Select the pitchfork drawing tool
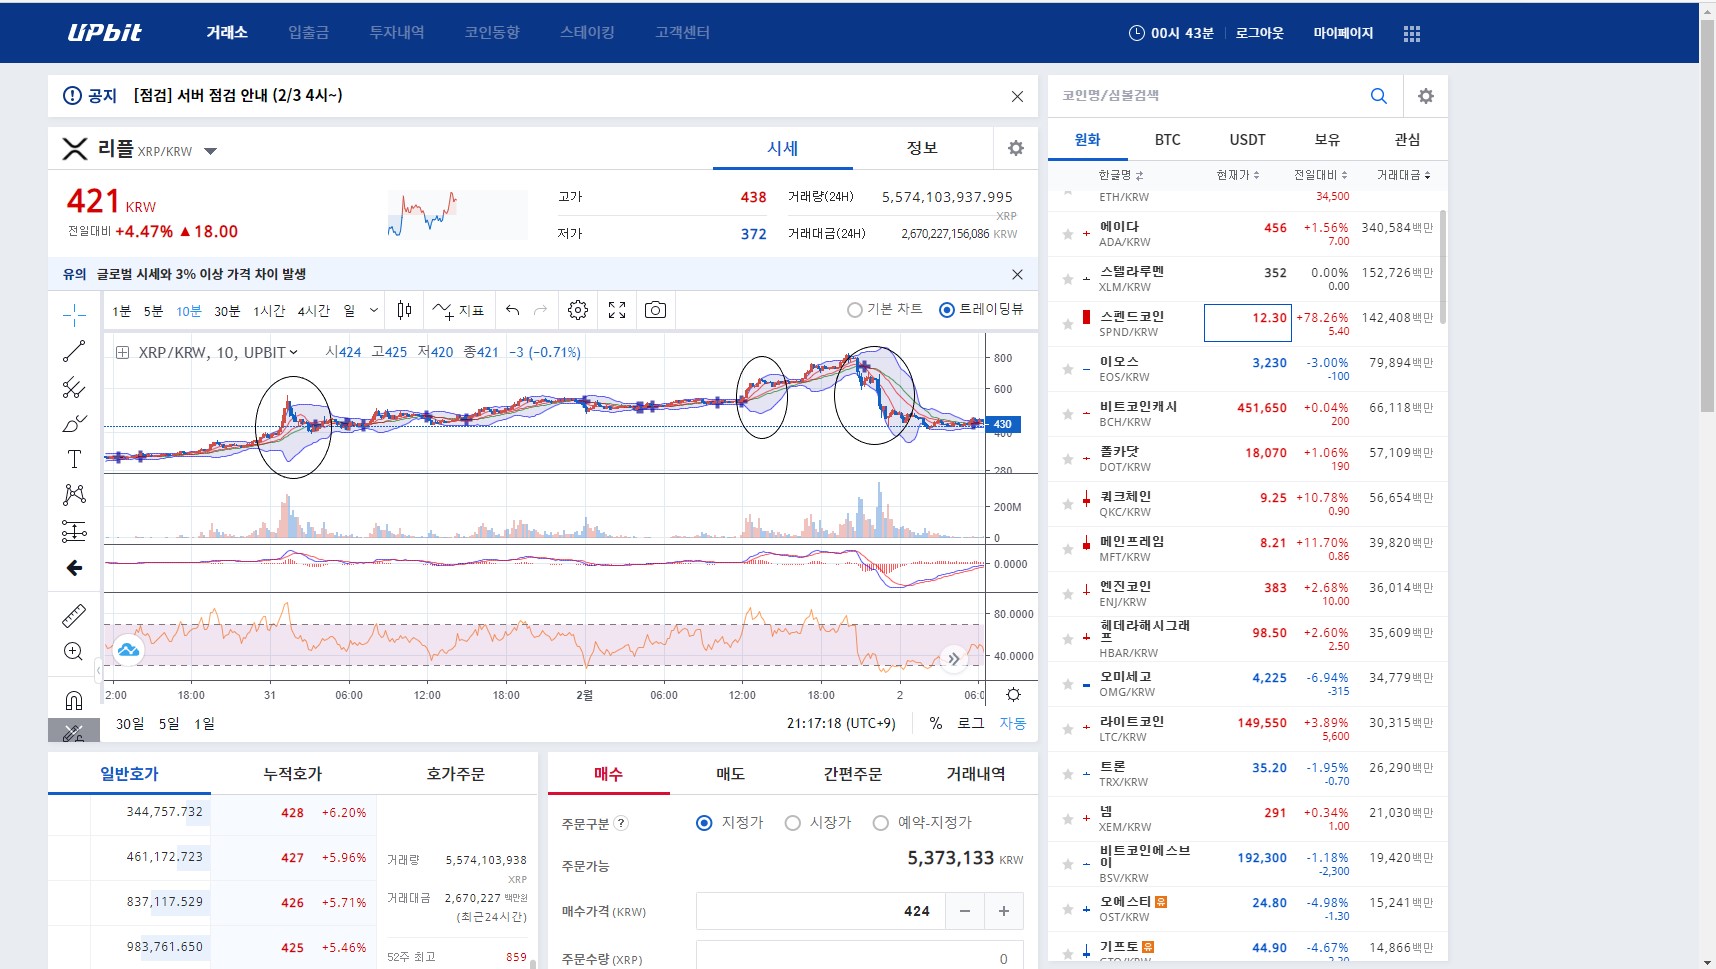 click(x=74, y=387)
